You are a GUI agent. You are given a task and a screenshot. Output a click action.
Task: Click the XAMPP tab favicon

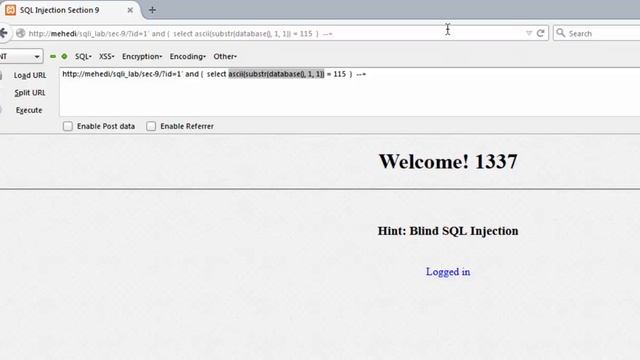[x=11, y=10]
